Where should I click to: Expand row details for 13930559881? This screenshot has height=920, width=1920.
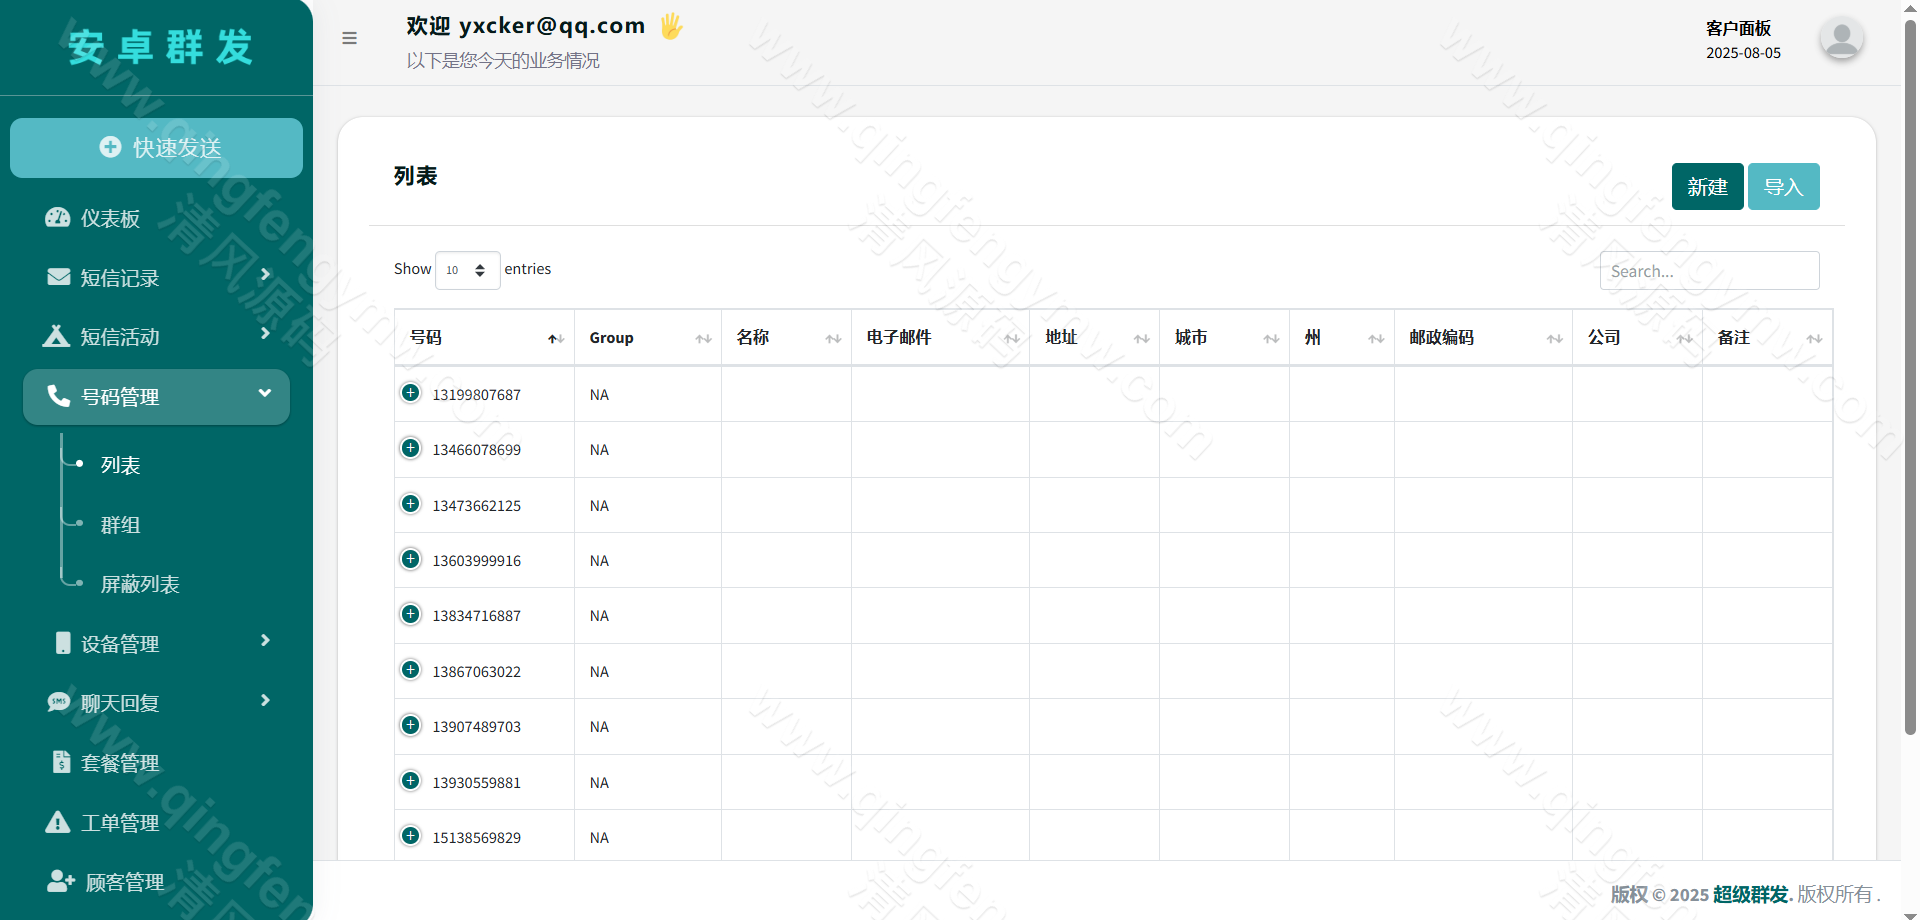click(410, 781)
